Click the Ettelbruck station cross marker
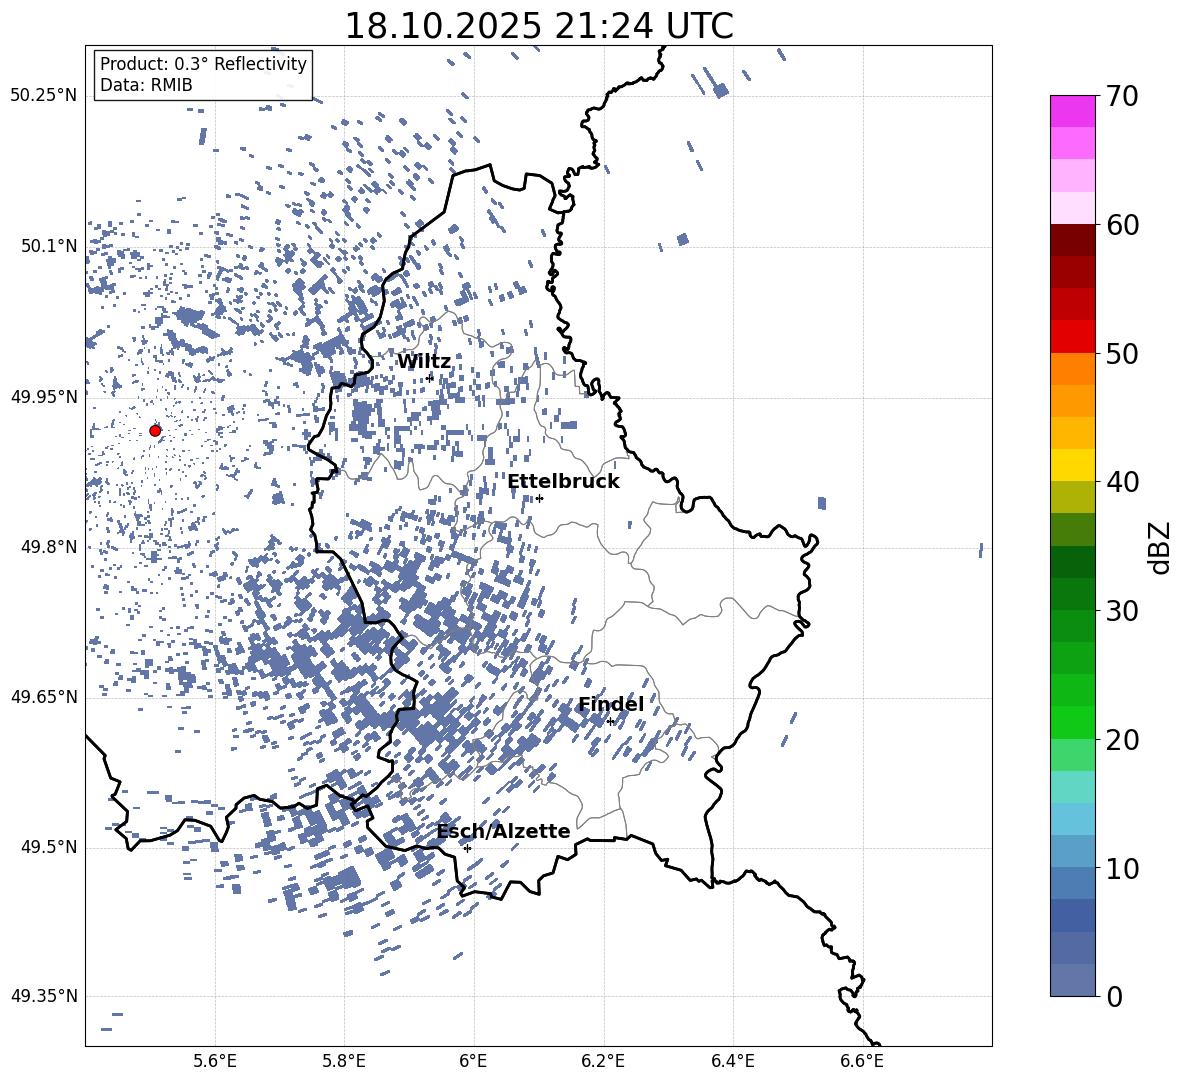1184x1081 pixels. click(539, 498)
